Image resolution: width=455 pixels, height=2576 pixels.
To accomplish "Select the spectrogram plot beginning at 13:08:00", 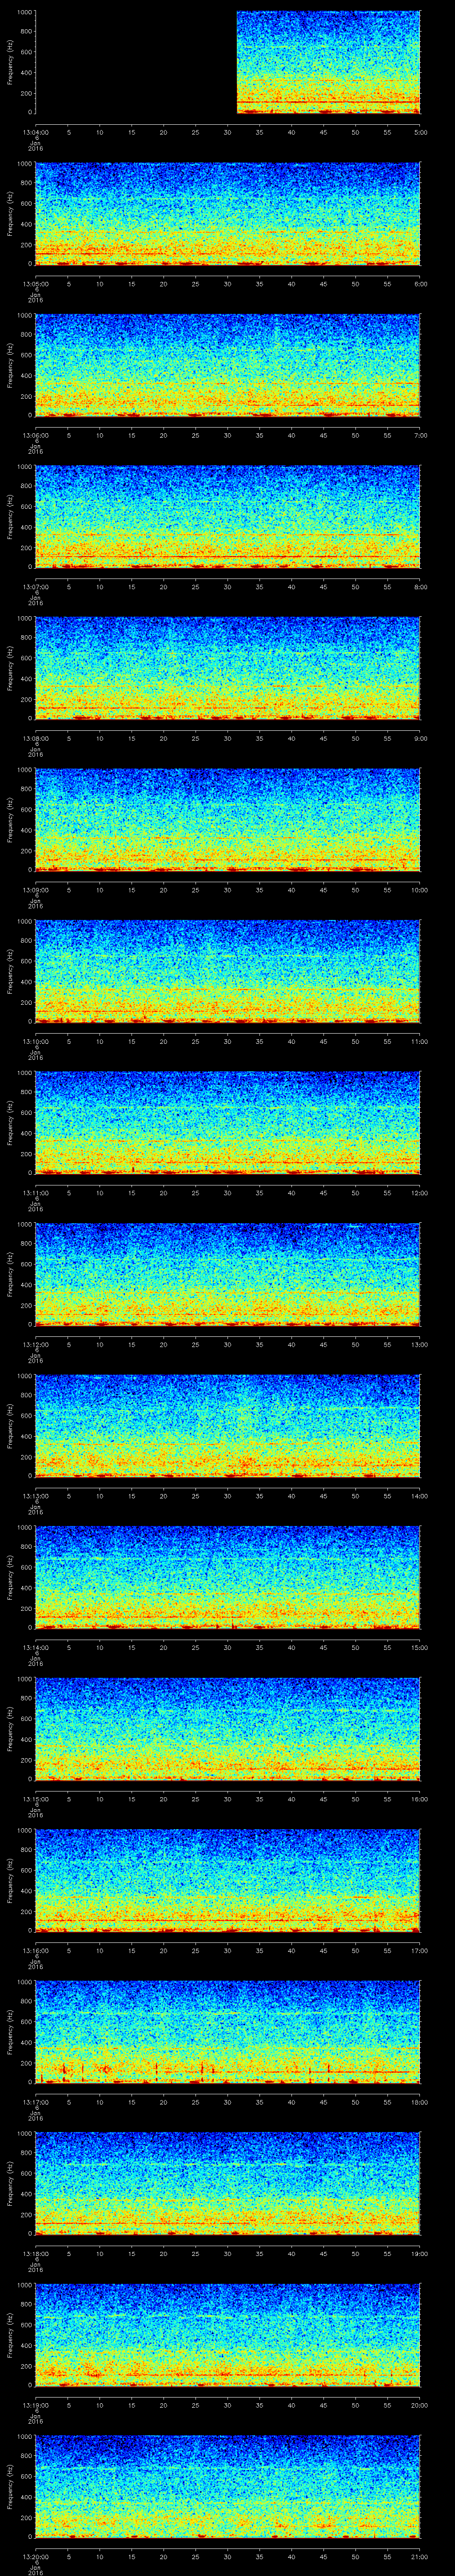I will 228,668.
